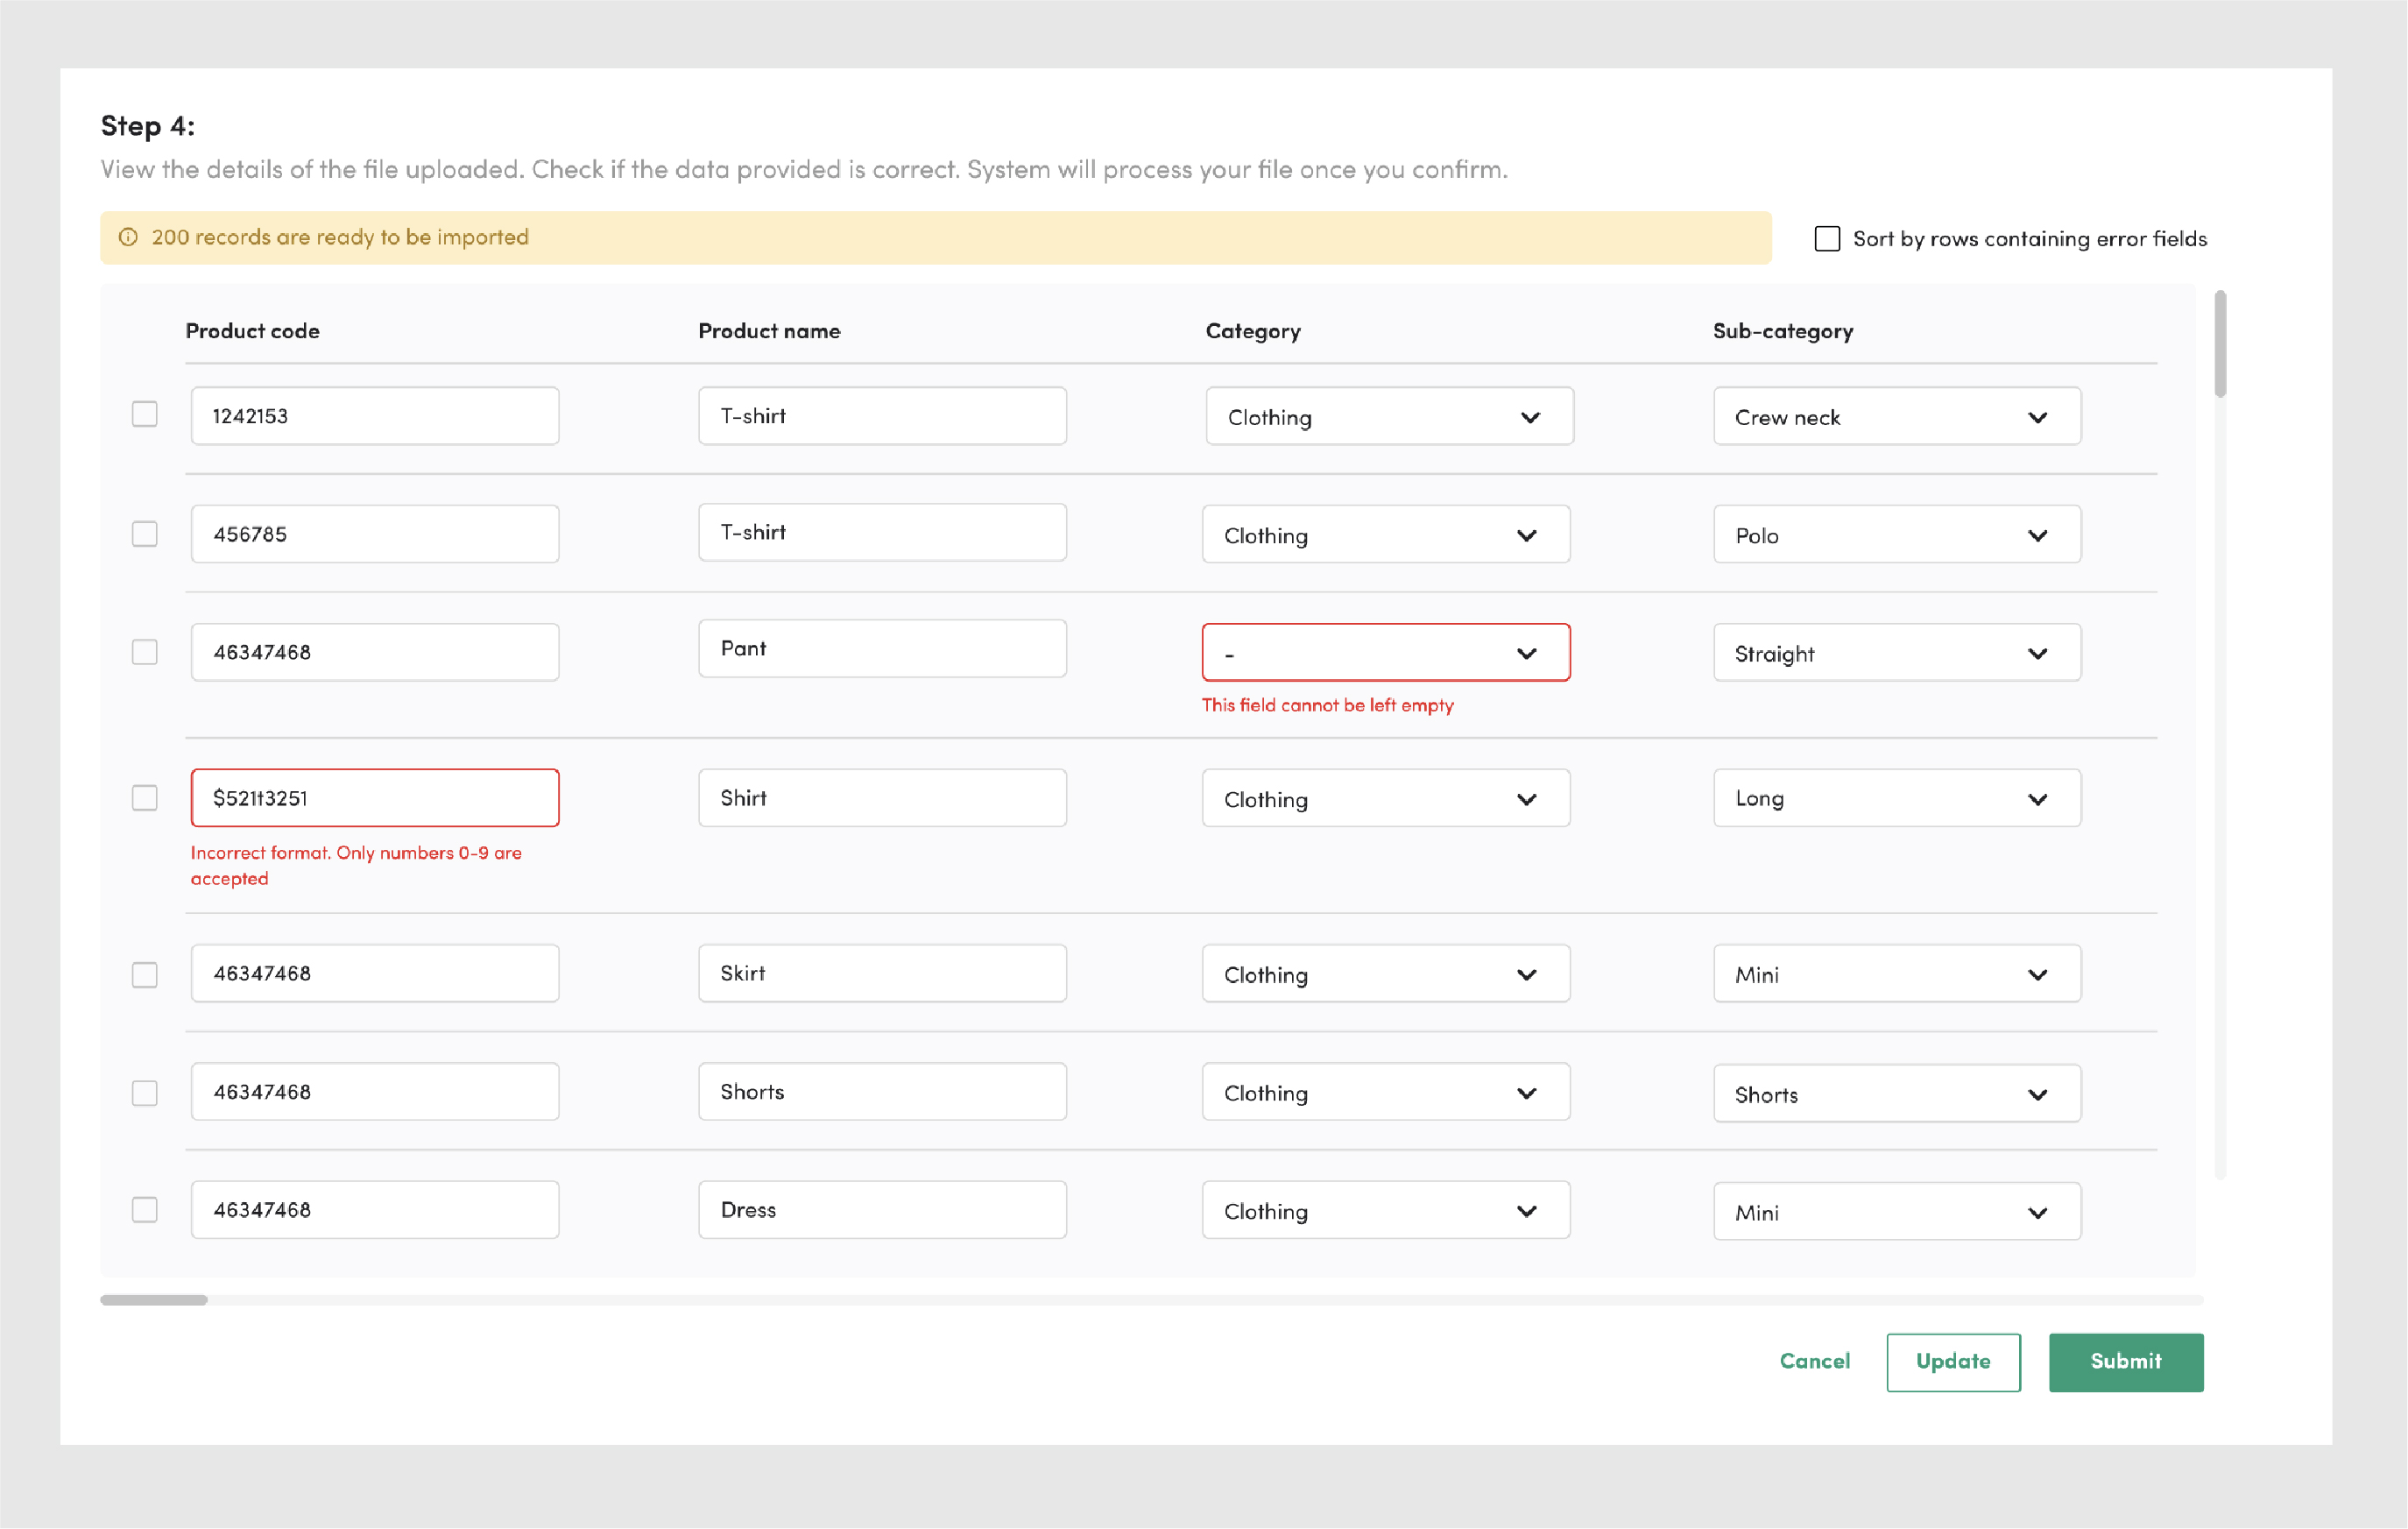The height and width of the screenshot is (1529, 2408).
Task: Click chevron on Shorts sub-category dropdown
Action: point(2037,1094)
